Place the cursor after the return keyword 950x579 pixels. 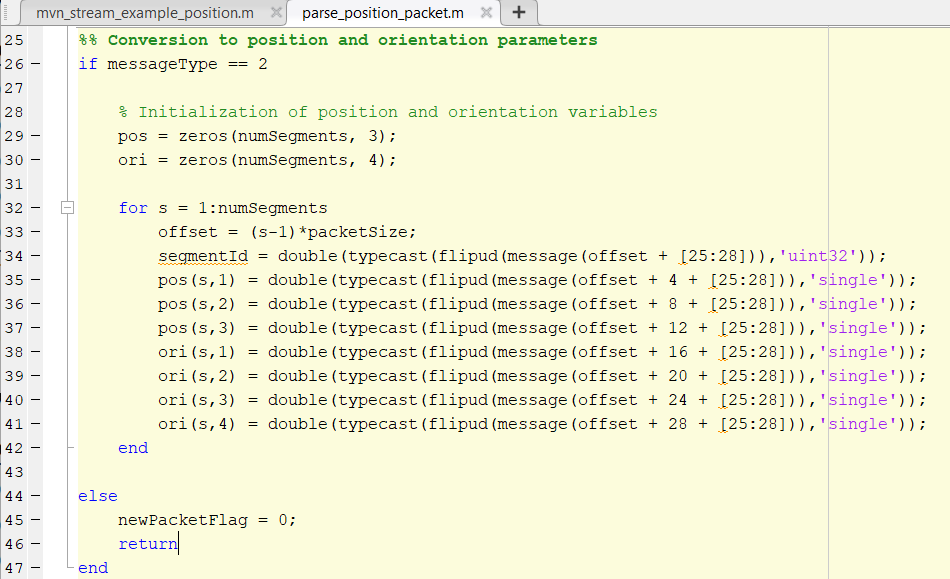178,543
